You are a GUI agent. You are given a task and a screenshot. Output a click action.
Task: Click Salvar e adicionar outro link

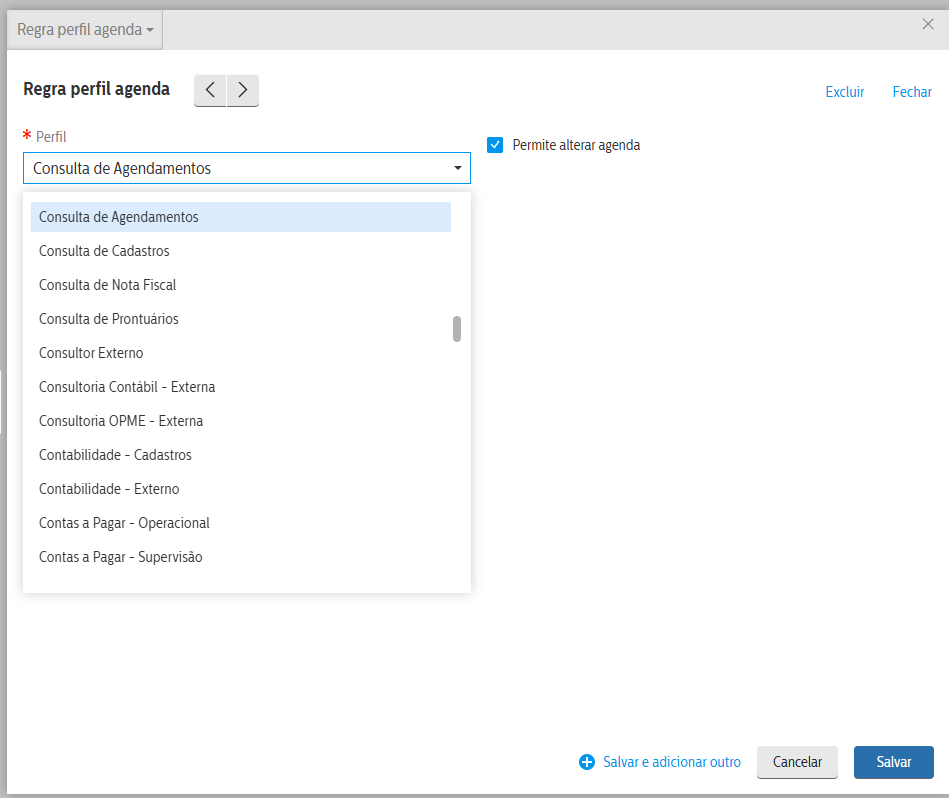tap(672, 762)
